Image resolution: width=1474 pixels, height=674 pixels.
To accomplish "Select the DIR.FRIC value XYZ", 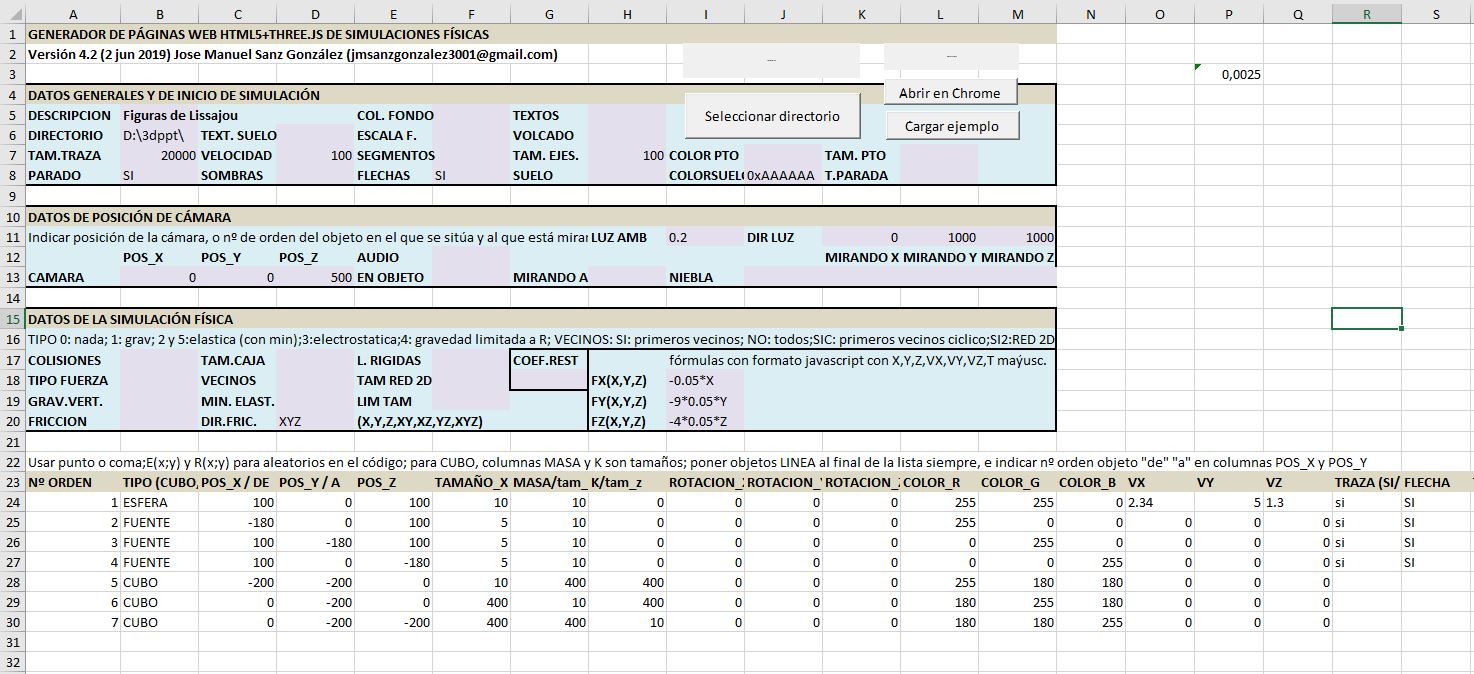I will pos(316,421).
